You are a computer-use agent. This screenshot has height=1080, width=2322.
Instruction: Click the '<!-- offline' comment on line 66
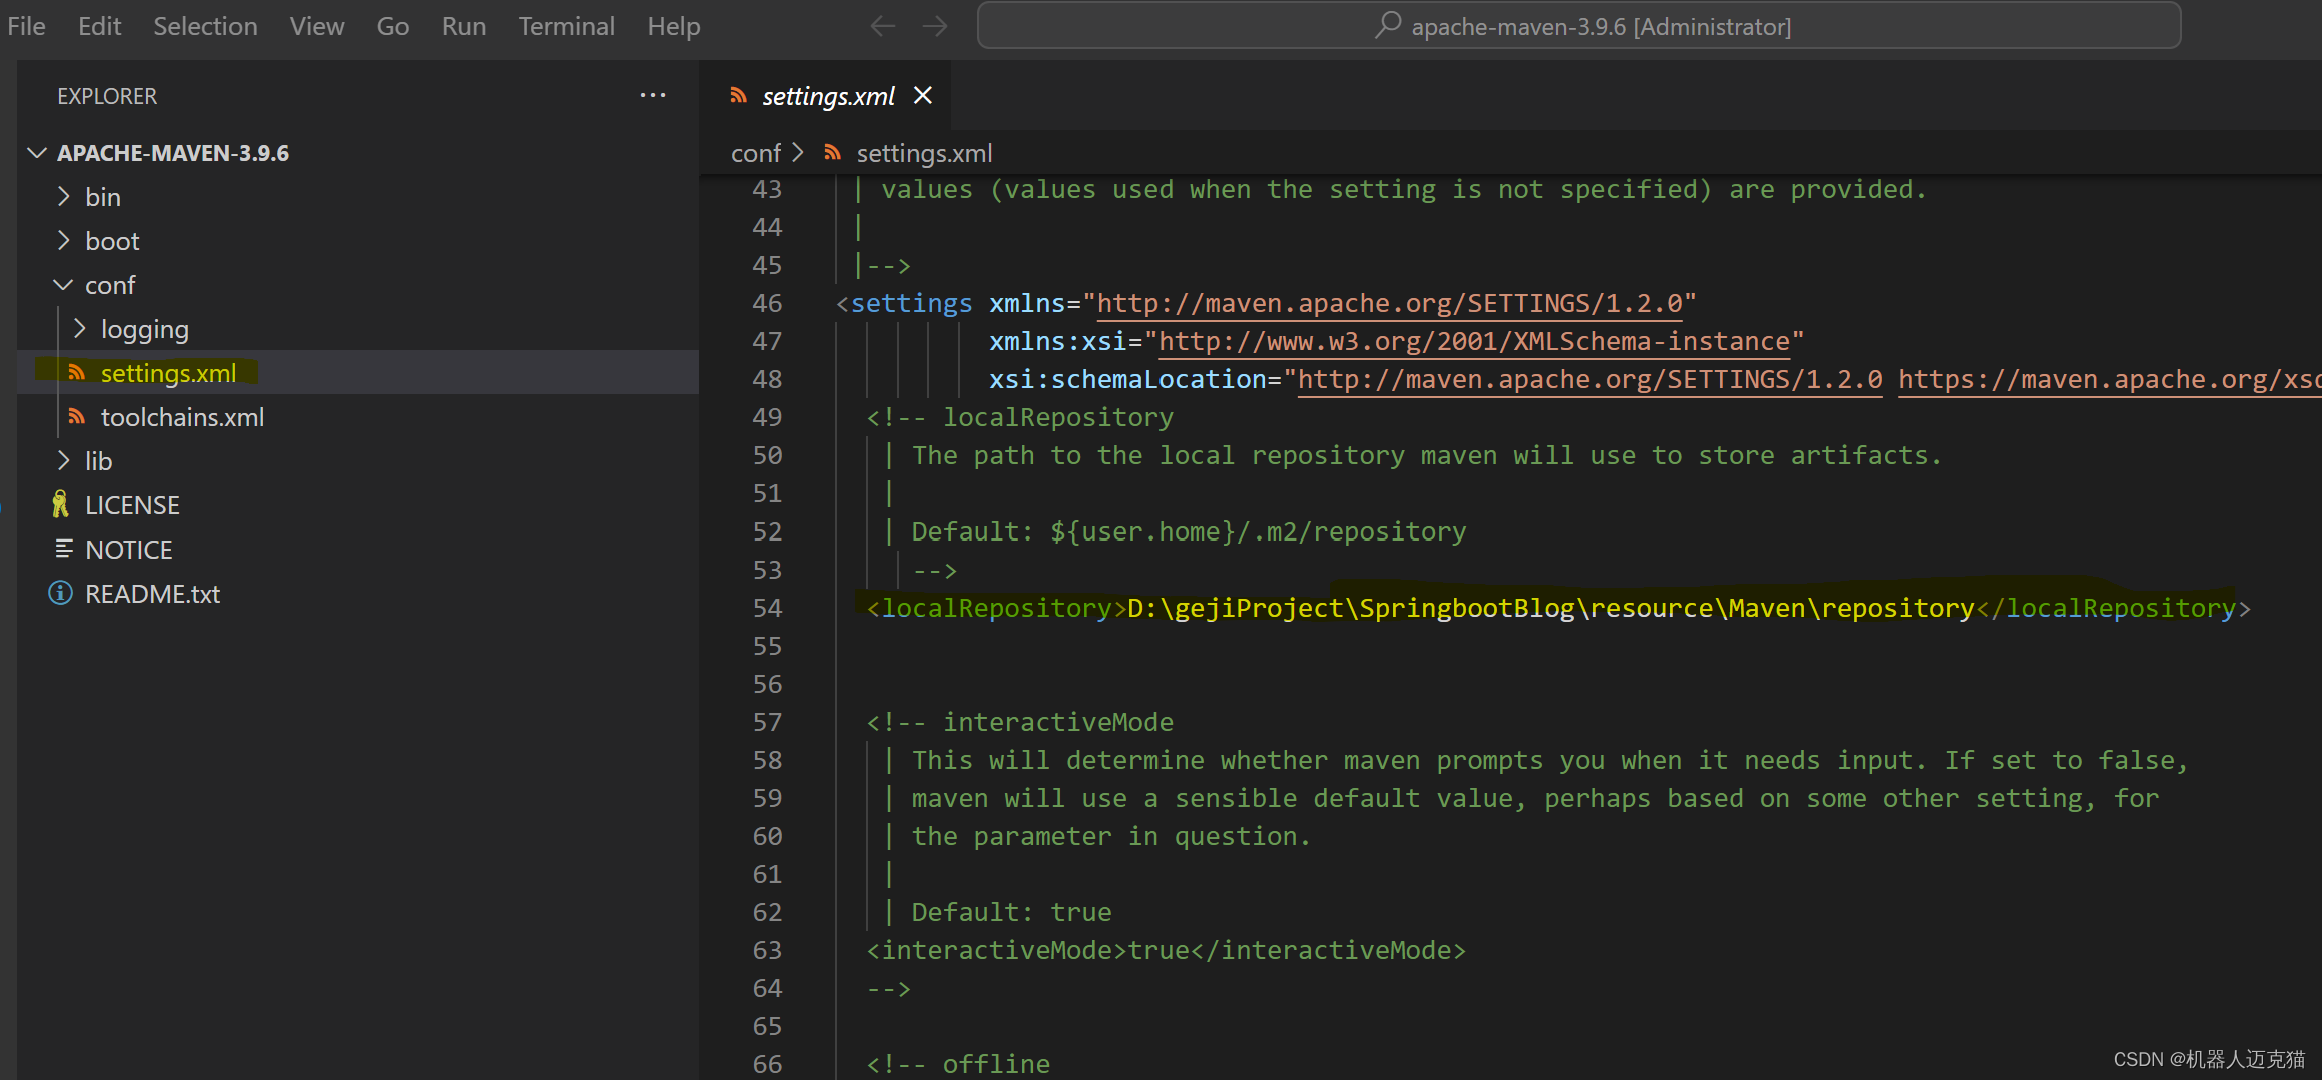point(958,1064)
